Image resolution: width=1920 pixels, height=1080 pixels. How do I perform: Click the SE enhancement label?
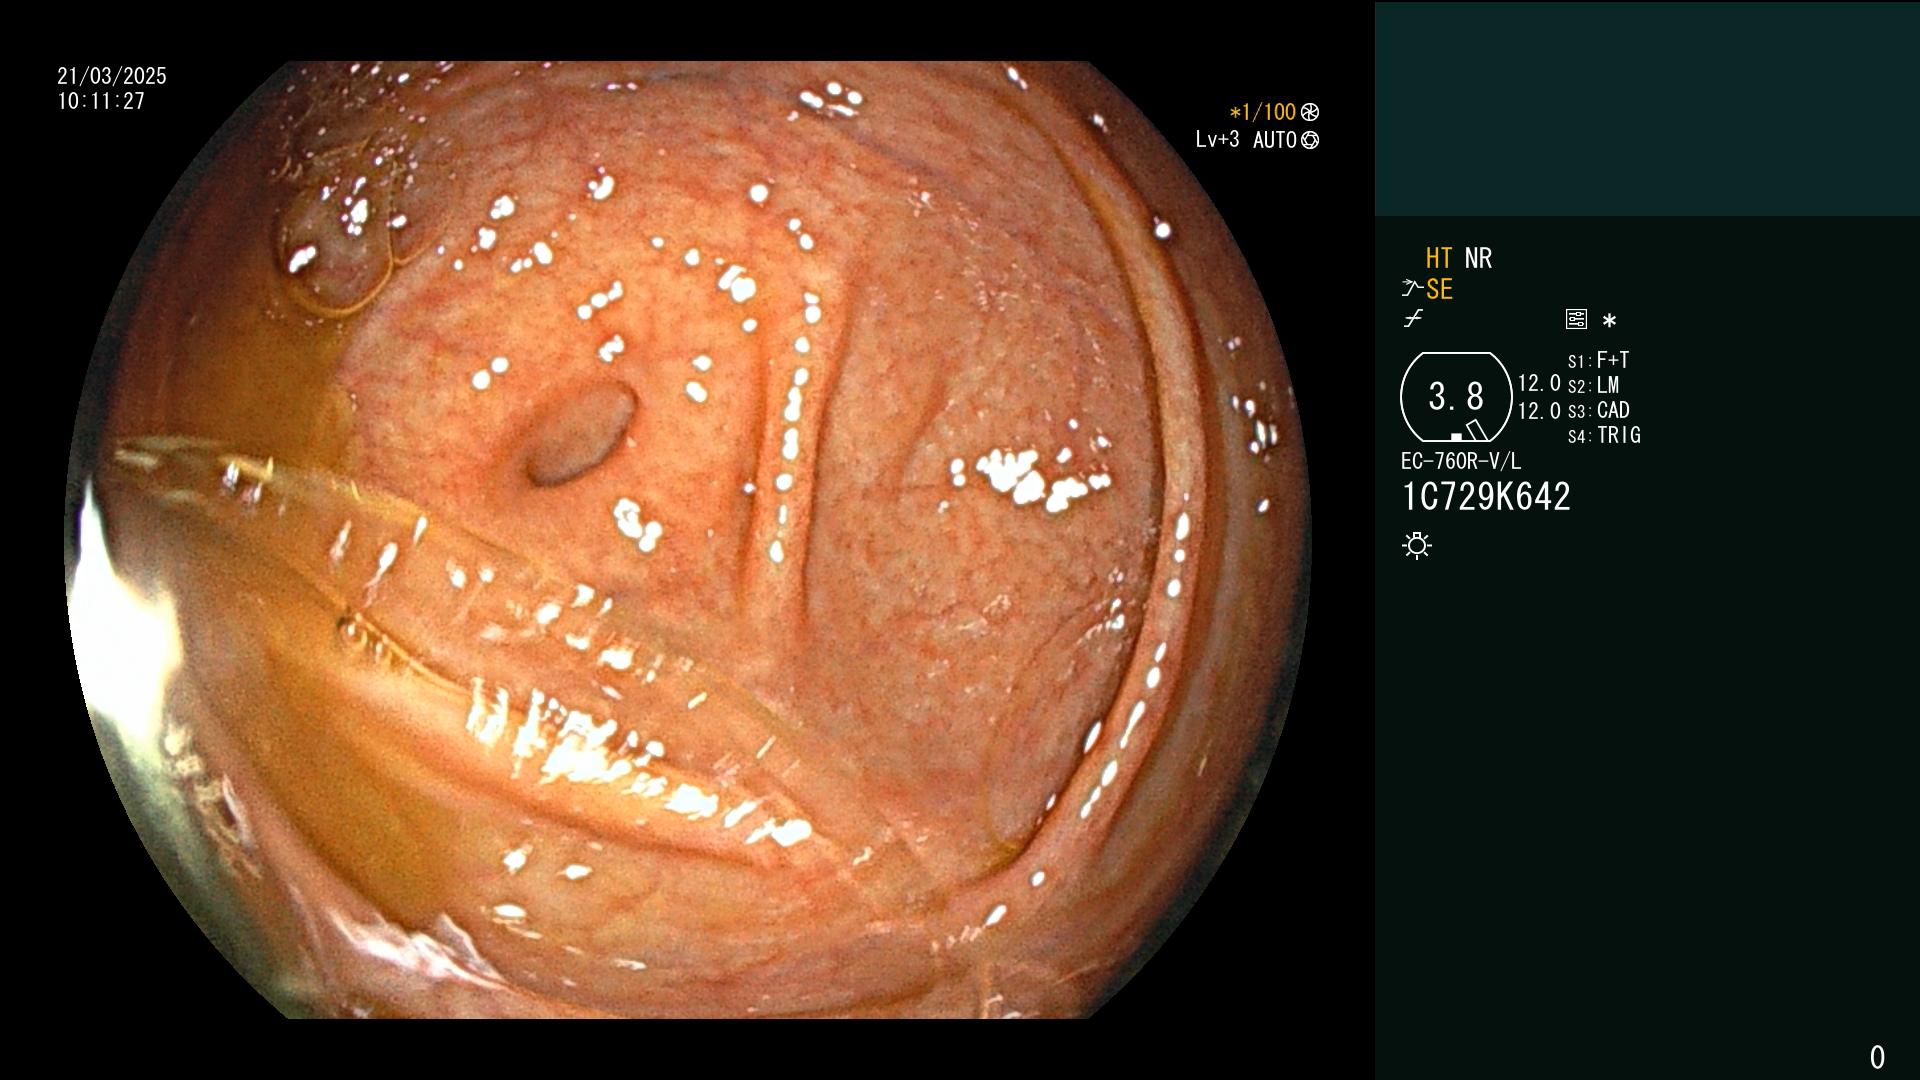pos(1439,289)
